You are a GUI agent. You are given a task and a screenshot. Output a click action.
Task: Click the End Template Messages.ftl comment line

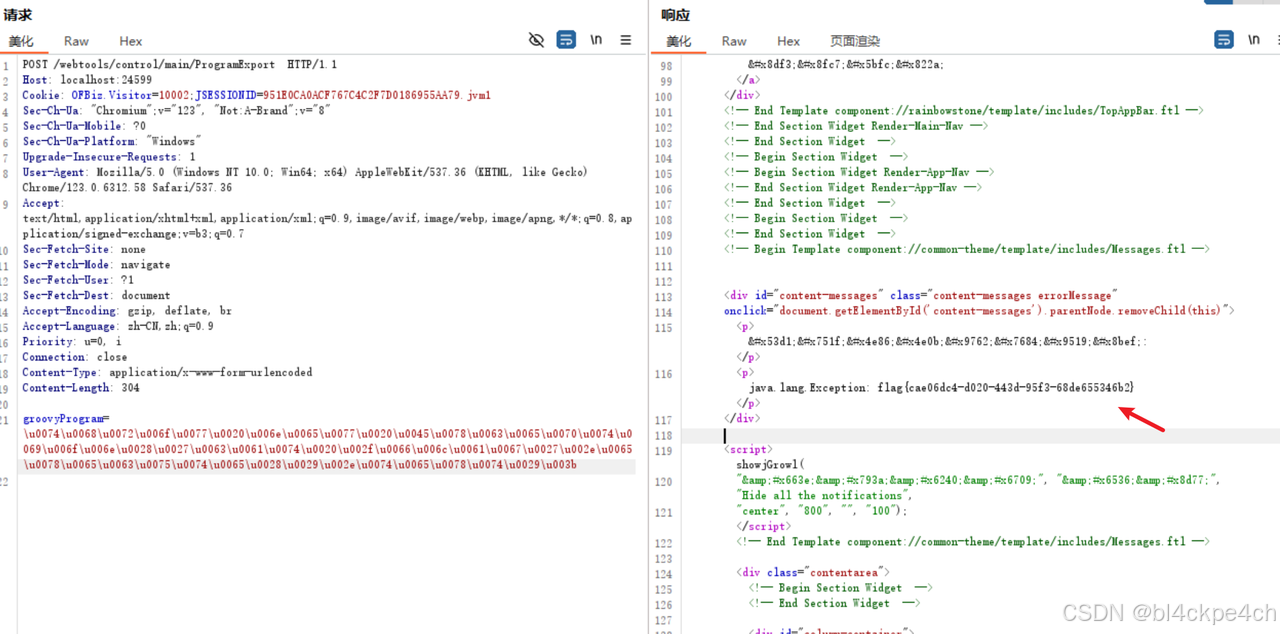[973, 542]
